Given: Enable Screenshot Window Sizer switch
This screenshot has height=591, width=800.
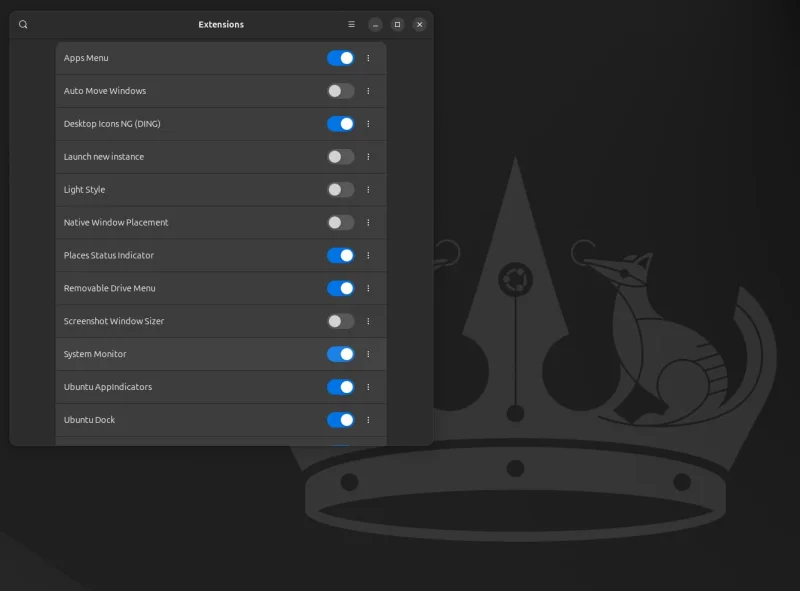Looking at the screenshot, I should tap(341, 321).
